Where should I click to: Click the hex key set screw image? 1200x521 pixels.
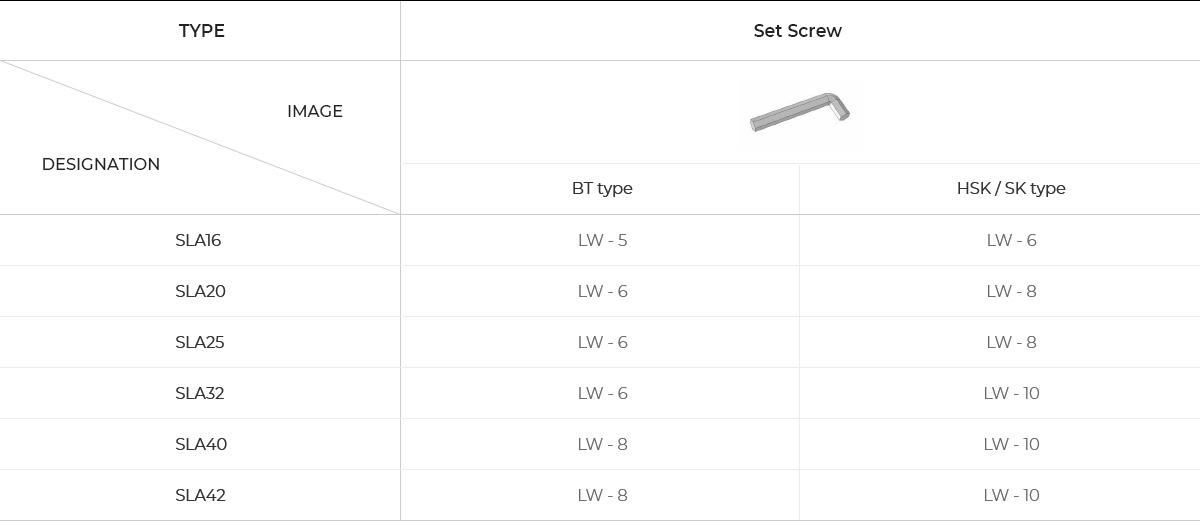799,113
